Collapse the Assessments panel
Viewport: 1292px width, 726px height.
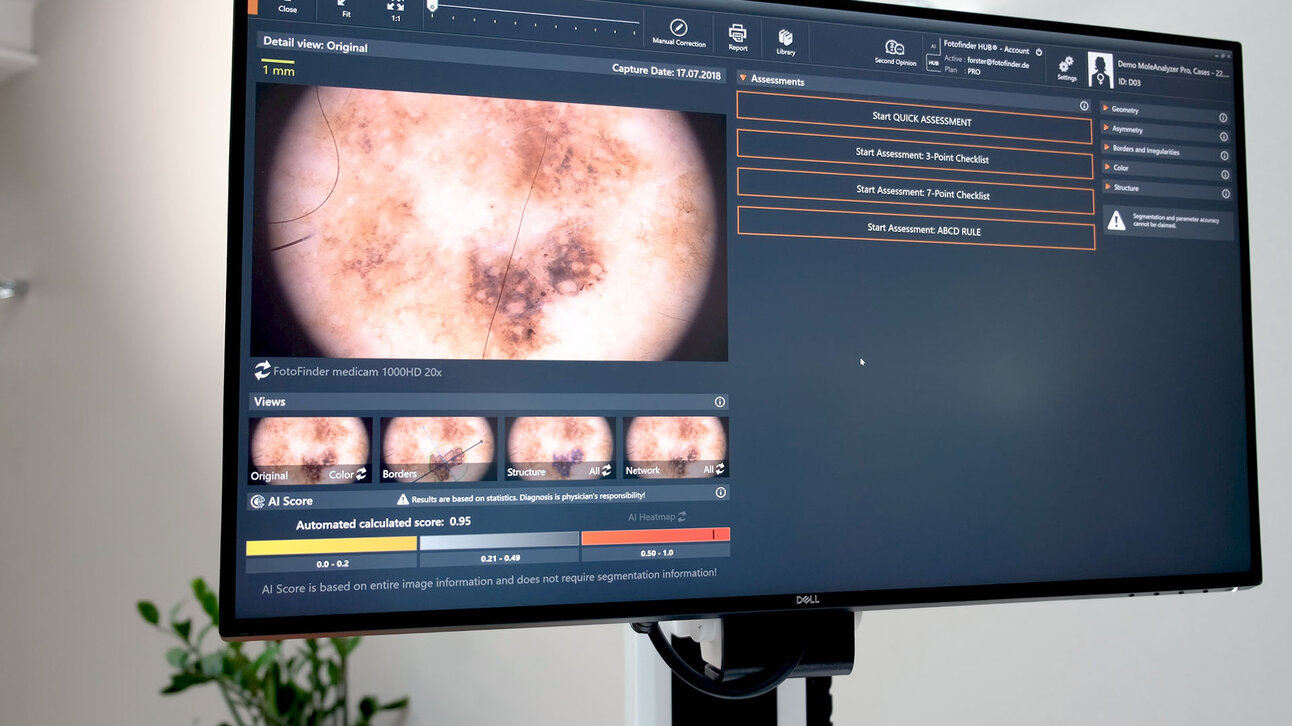(741, 80)
